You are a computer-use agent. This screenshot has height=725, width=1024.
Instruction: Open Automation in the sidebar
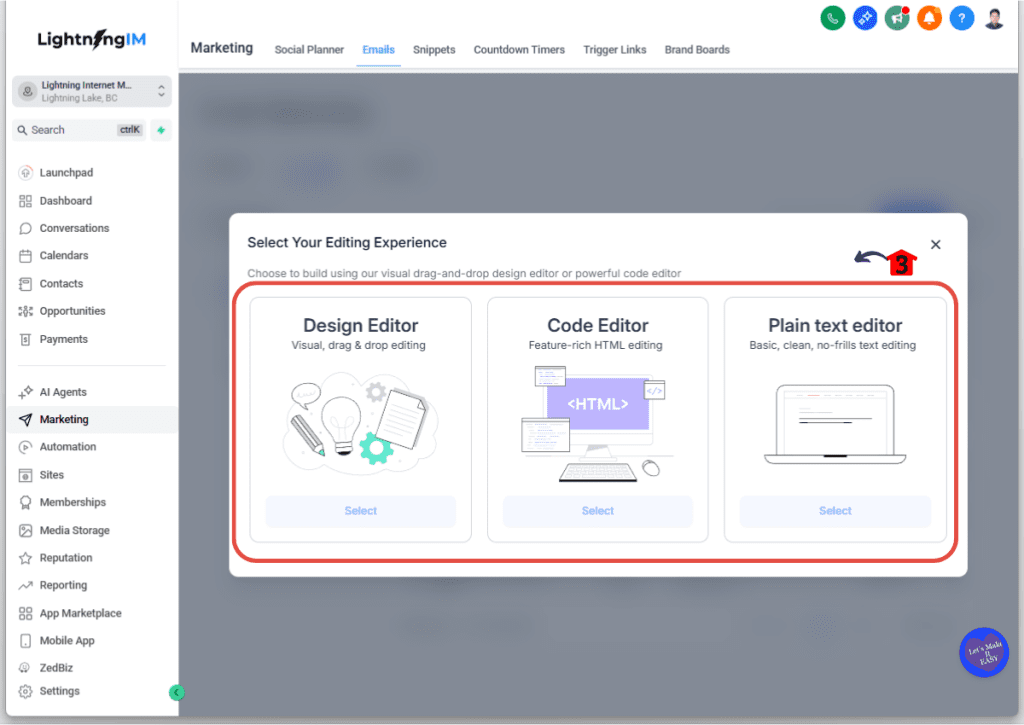click(x=68, y=447)
